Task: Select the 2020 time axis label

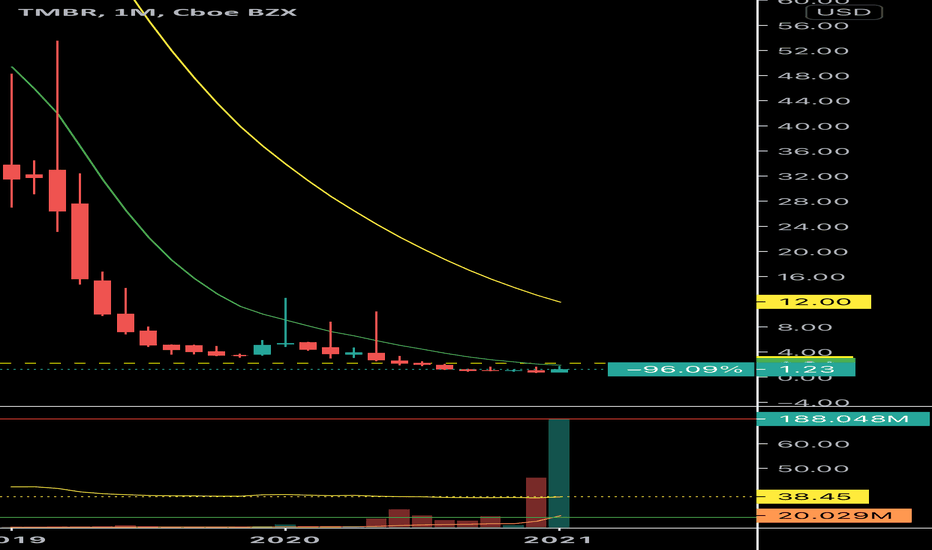Action: pos(285,539)
